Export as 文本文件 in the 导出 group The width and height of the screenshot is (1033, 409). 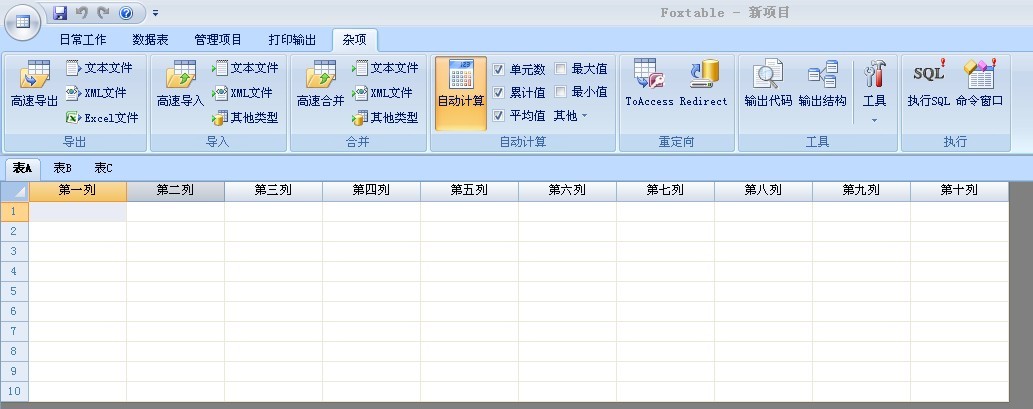(99, 68)
